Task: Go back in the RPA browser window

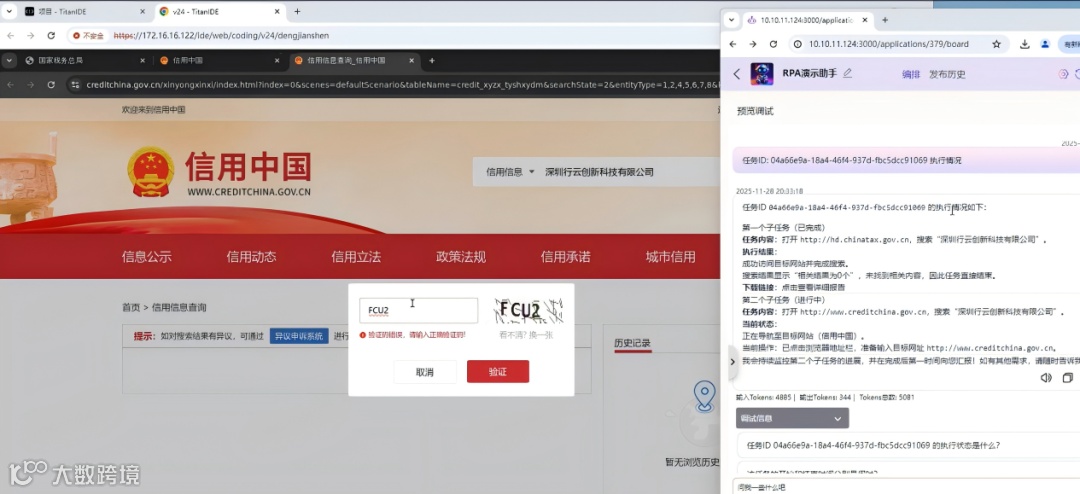Action: [x=733, y=44]
